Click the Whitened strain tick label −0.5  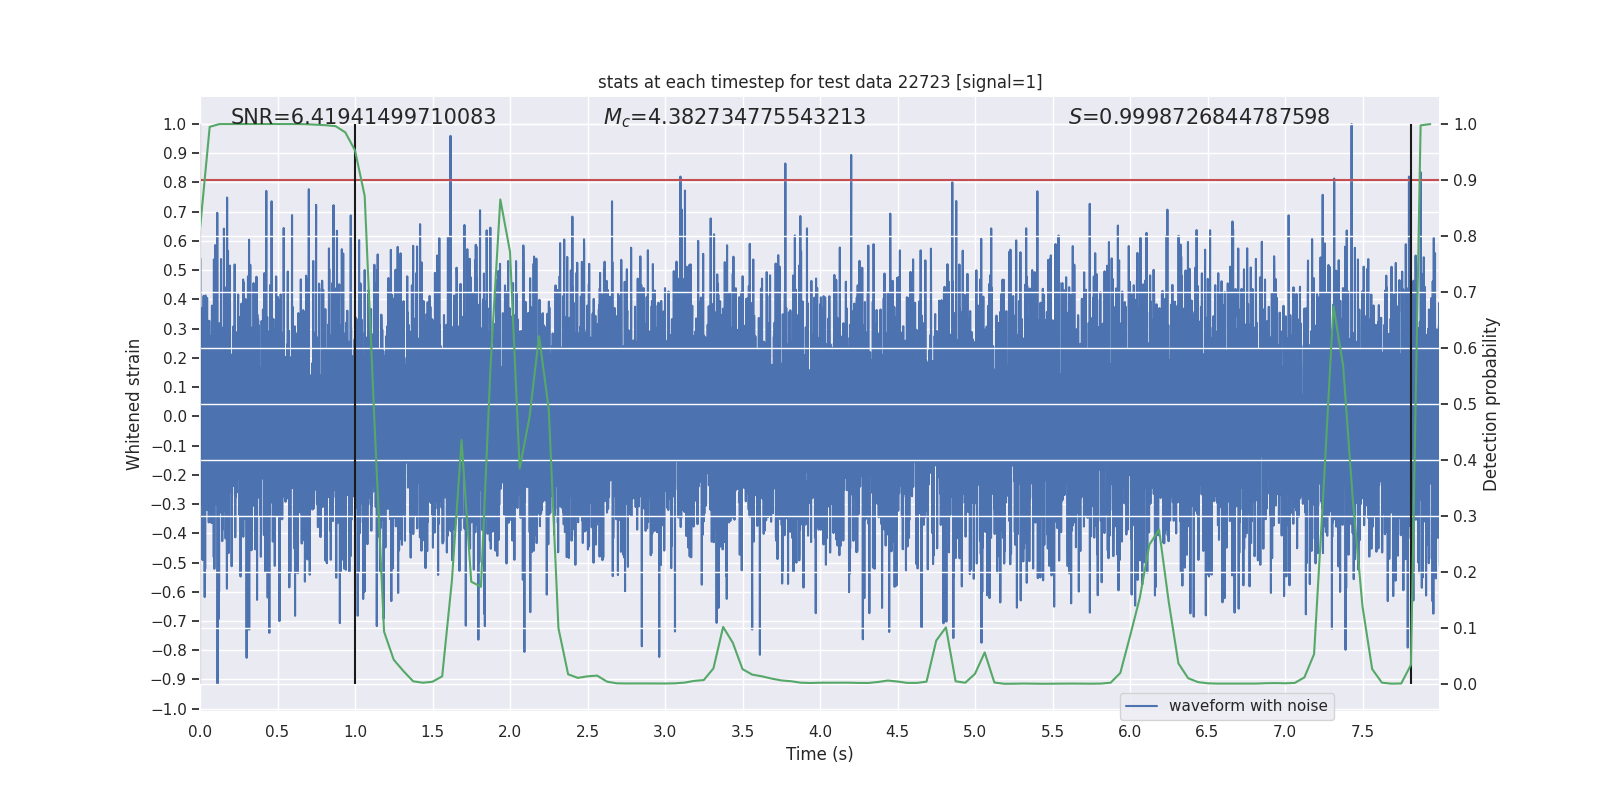[169, 563]
